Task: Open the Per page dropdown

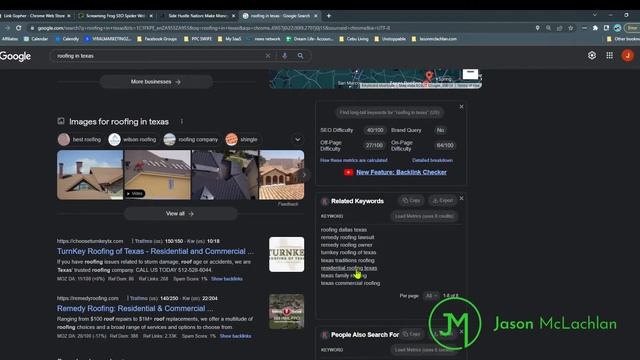Action: tap(431, 296)
